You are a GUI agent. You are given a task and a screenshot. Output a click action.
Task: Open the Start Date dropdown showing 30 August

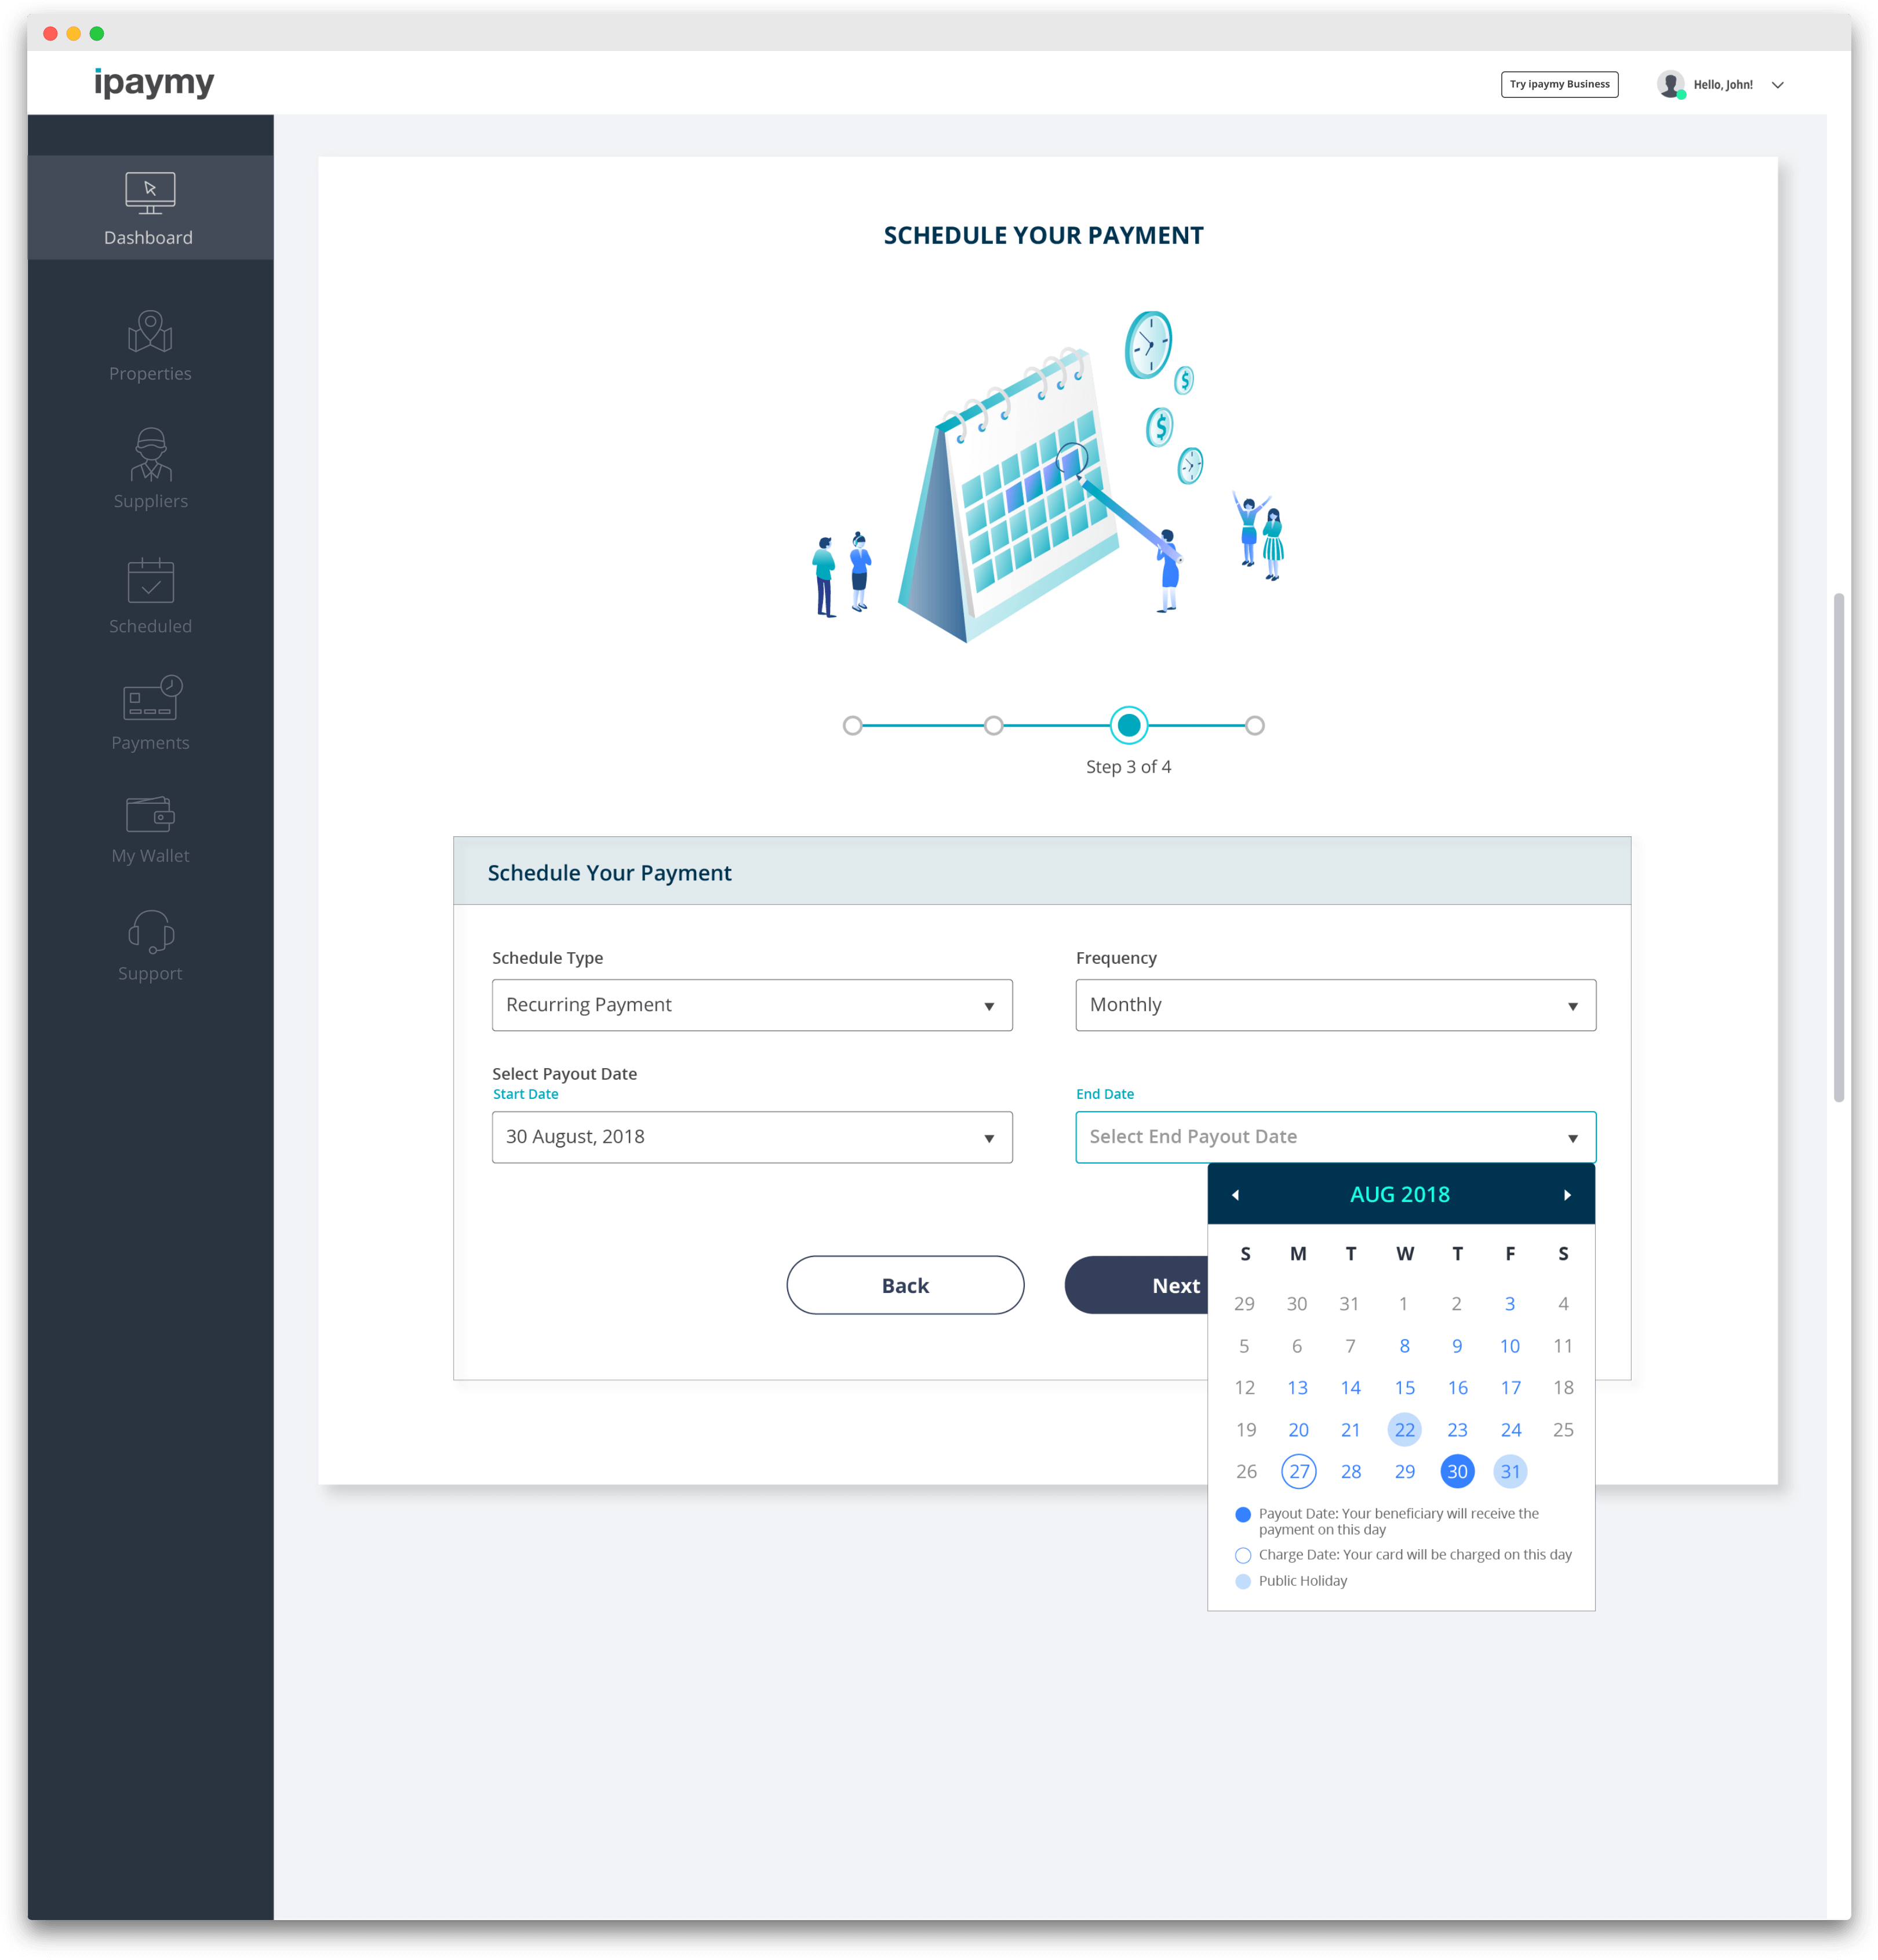751,1137
